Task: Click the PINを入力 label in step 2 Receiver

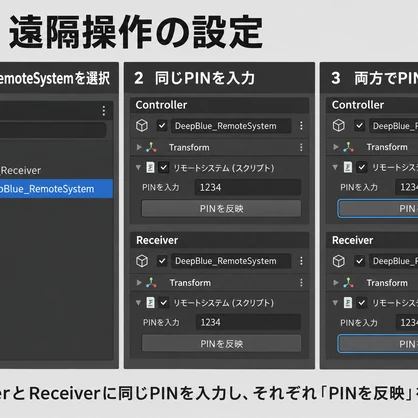Action: [x=161, y=322]
